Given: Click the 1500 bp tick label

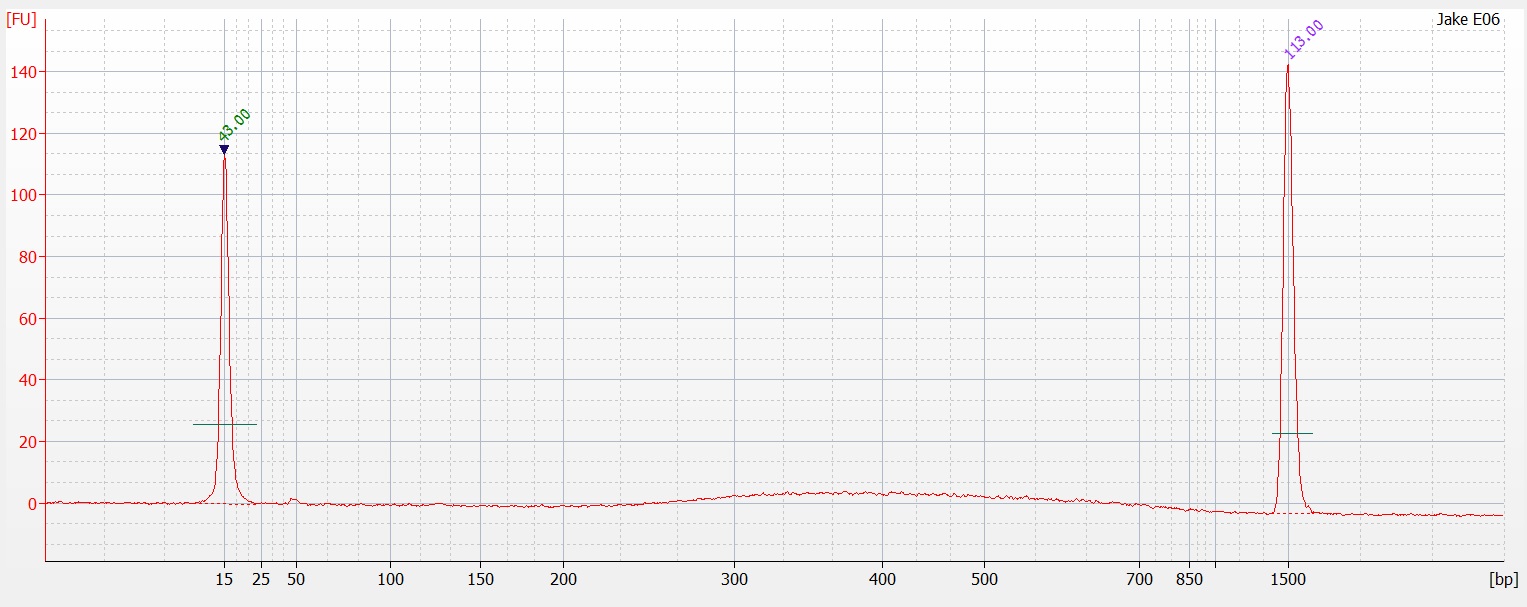Looking at the screenshot, I should point(1288,578).
